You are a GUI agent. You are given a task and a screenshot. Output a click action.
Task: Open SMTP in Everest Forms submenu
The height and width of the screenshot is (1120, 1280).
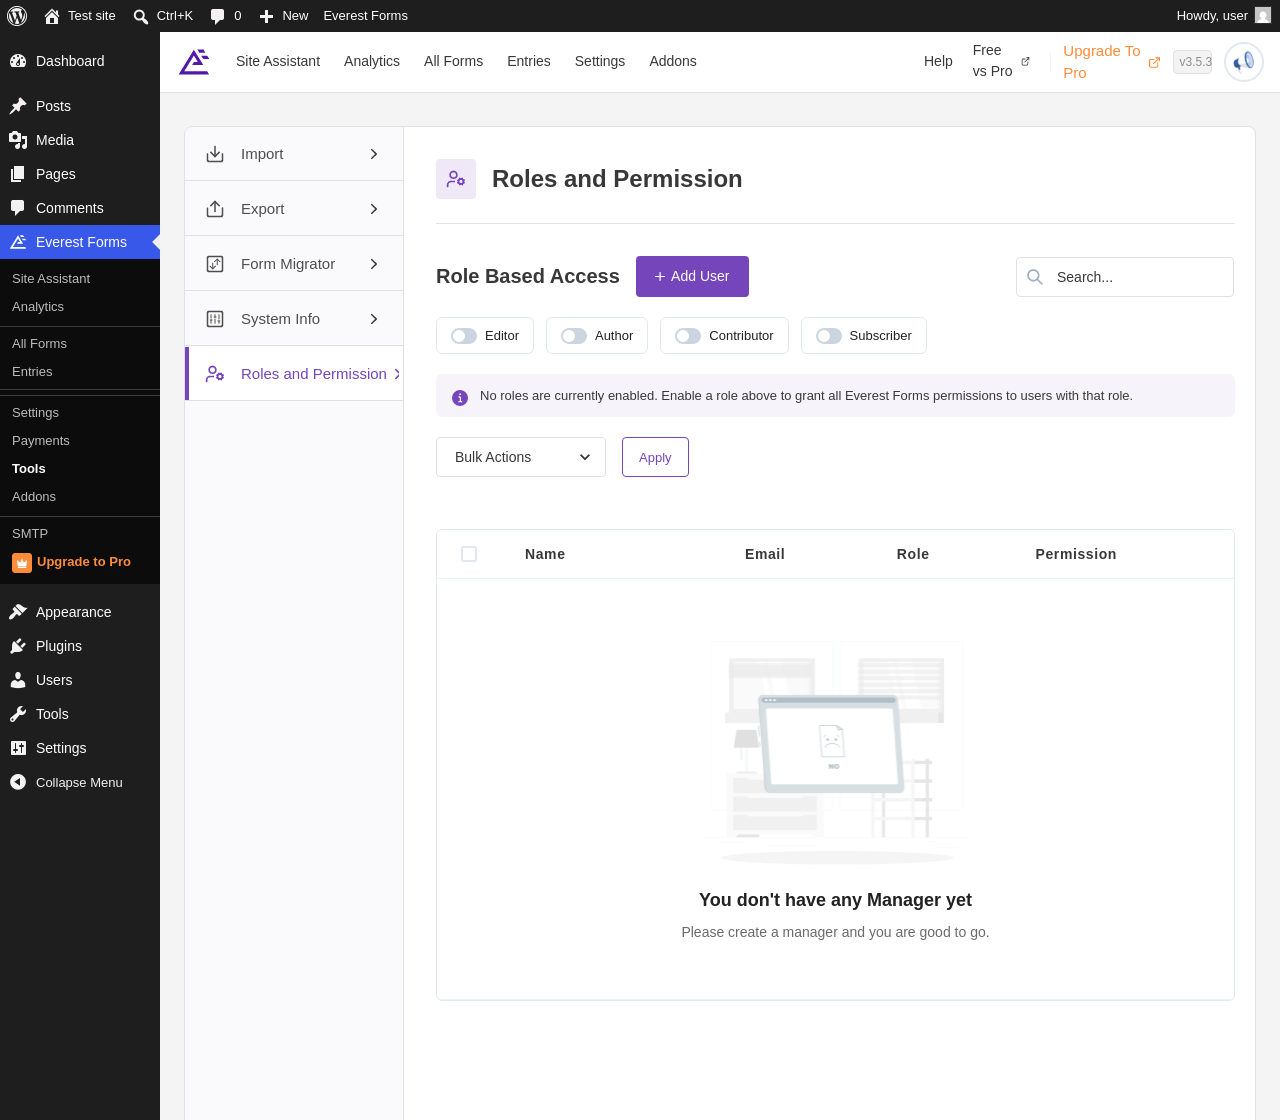click(x=30, y=534)
